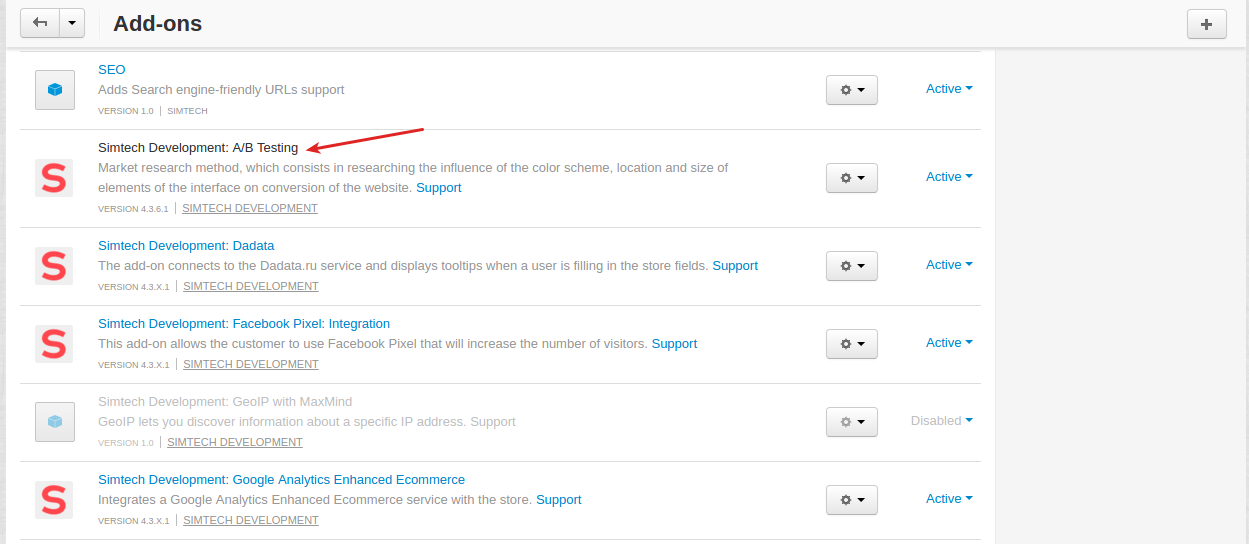Click SIMTECH DEVELOPMENT vendor under A/B Testing

click(x=250, y=209)
